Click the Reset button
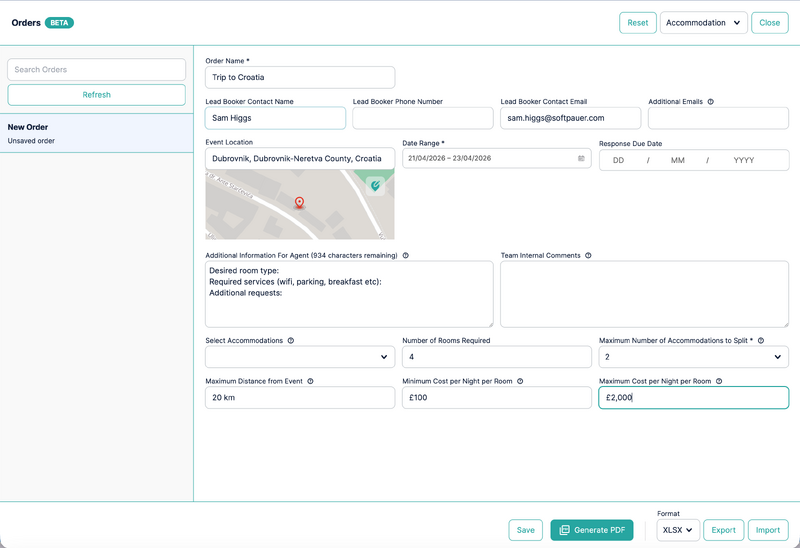 (638, 22)
